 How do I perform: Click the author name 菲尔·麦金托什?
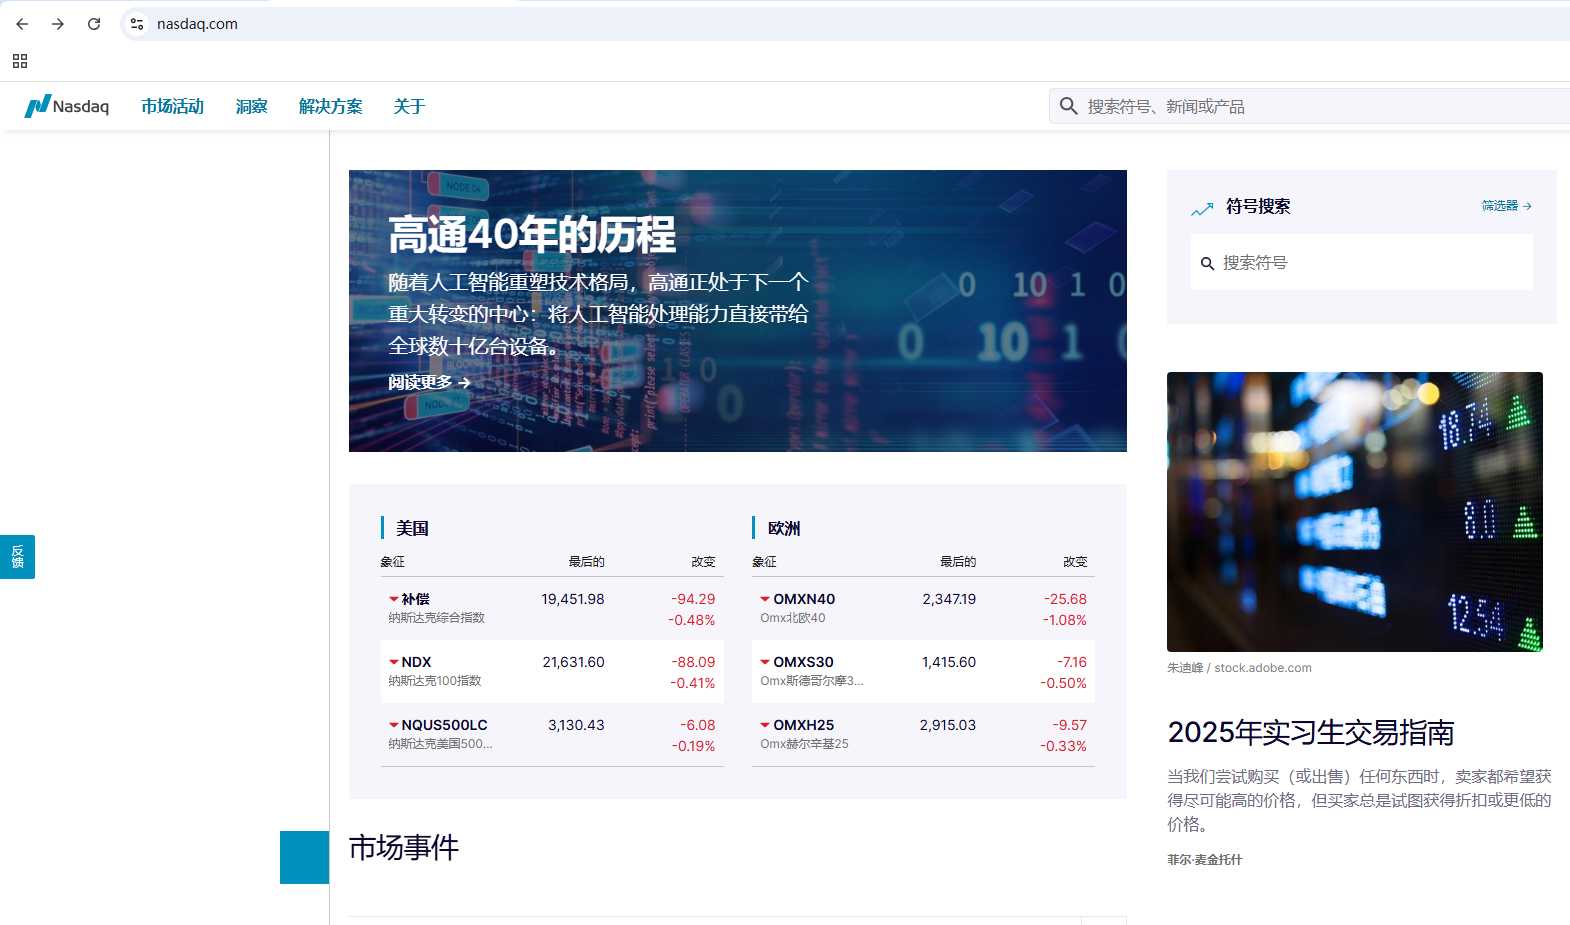(x=1205, y=860)
